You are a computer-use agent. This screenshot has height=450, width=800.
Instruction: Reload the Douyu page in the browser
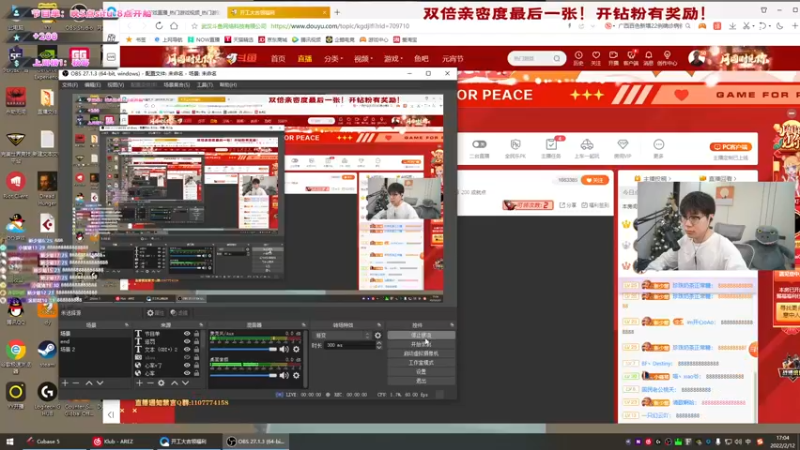[x=159, y=26]
